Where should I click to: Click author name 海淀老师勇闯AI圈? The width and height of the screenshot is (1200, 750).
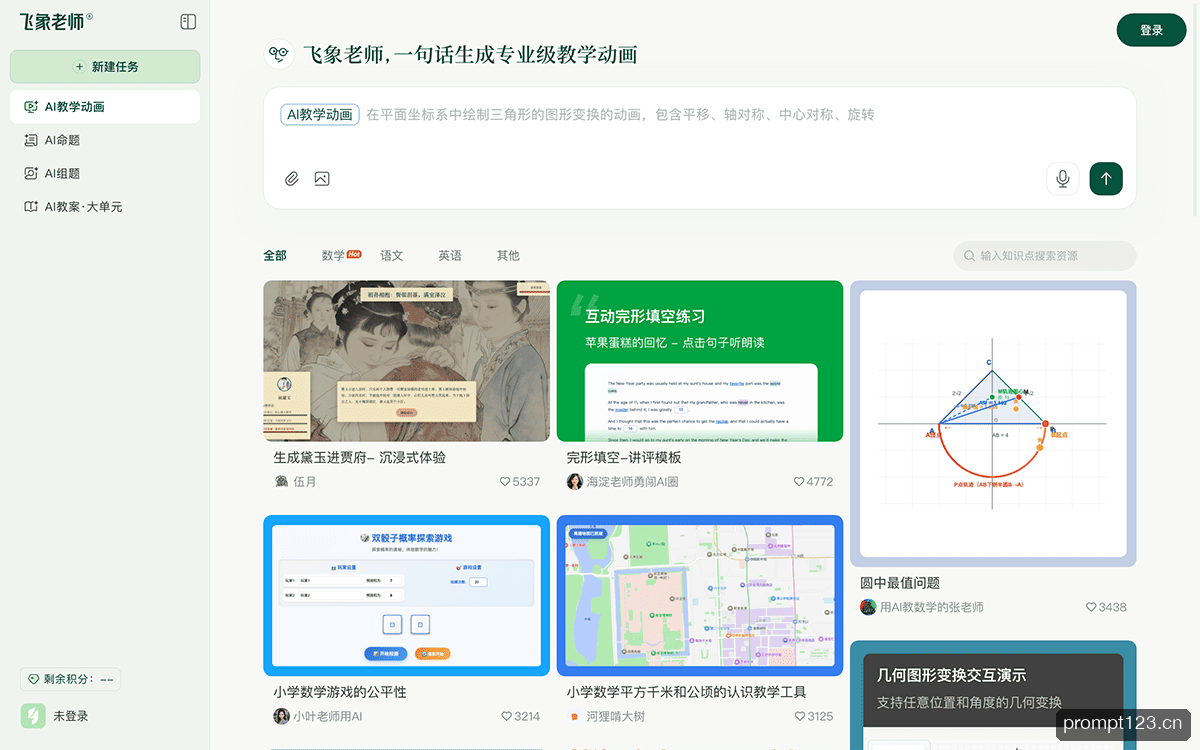(633, 482)
